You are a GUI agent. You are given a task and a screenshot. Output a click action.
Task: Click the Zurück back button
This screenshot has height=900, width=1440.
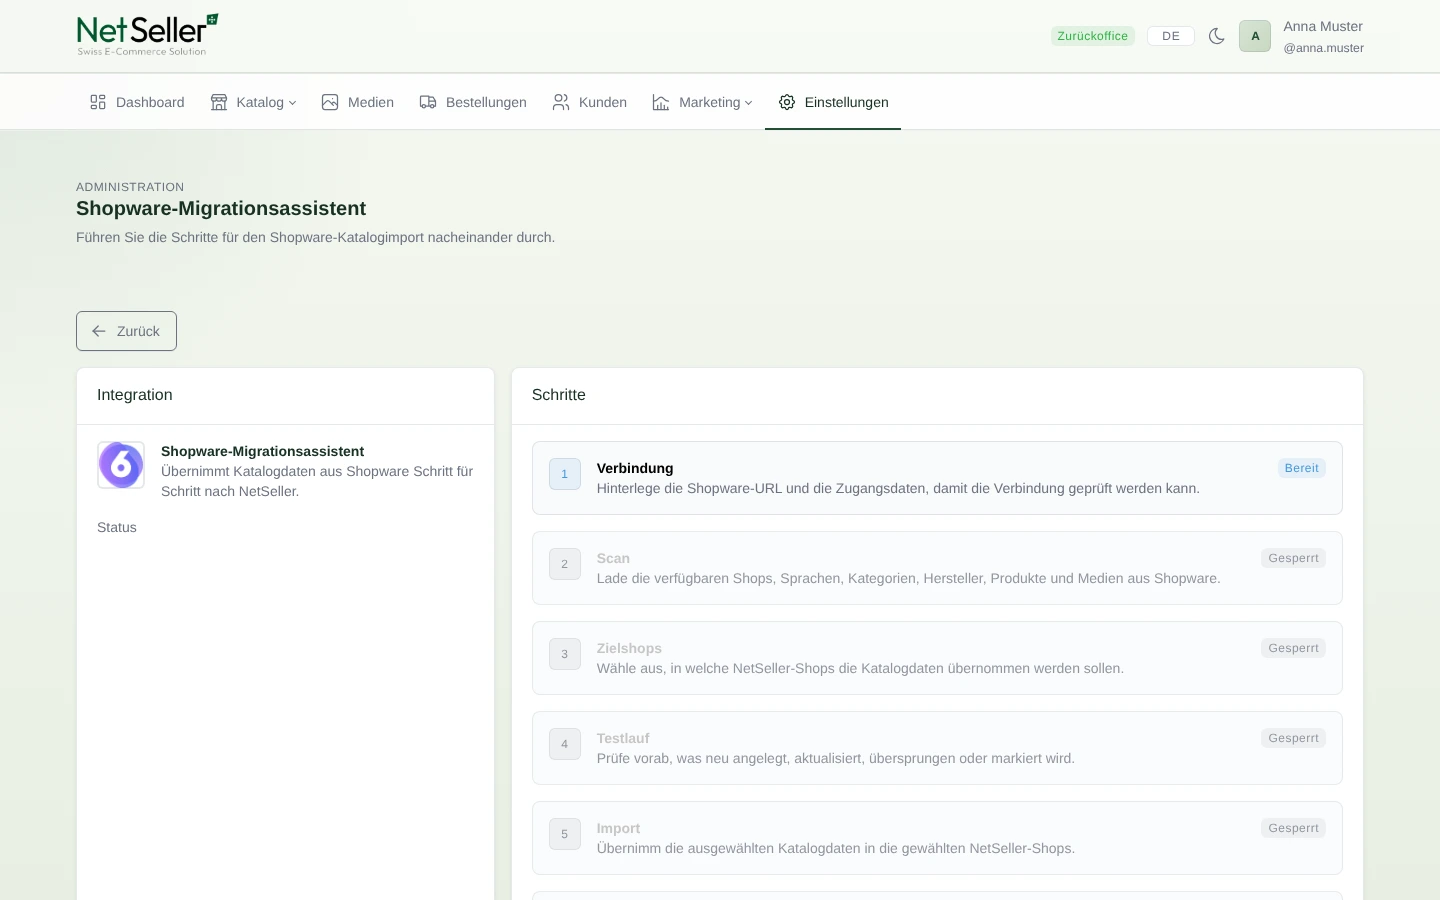click(x=126, y=331)
